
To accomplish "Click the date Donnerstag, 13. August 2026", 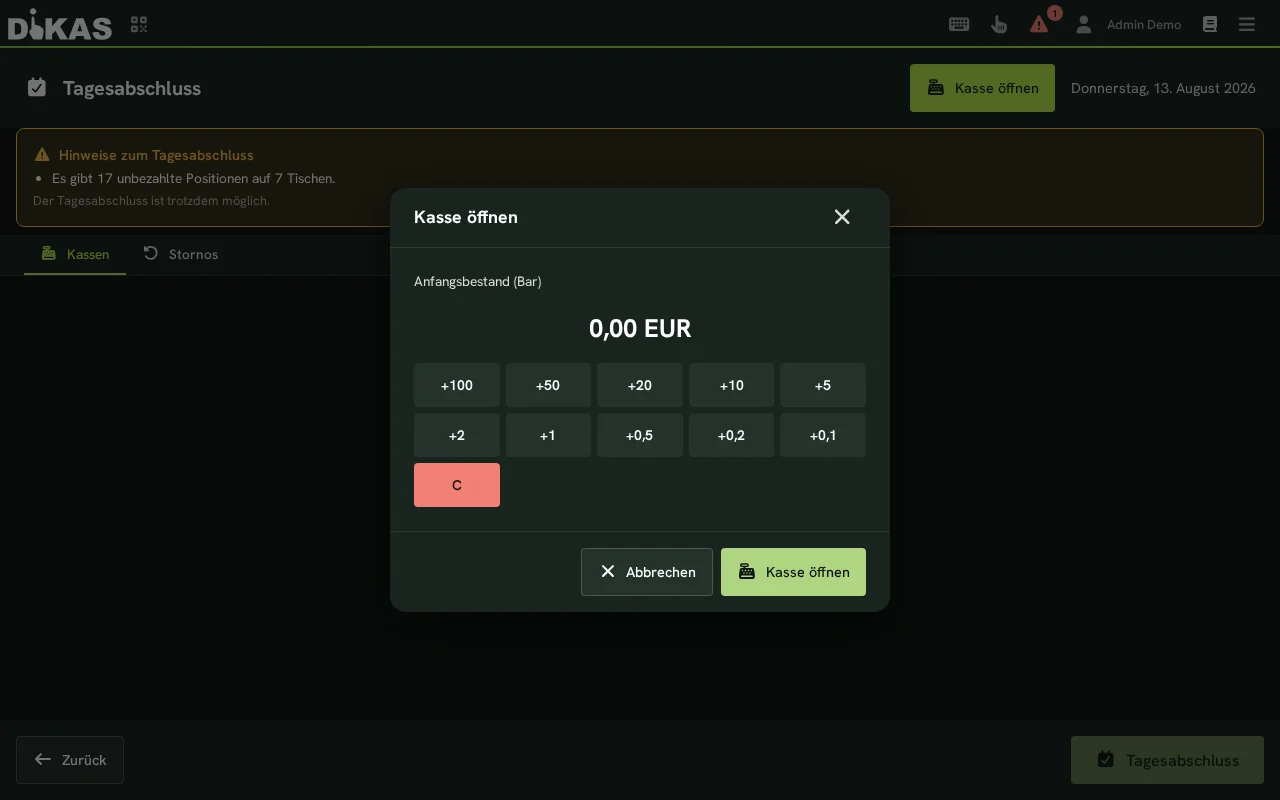I will tap(1163, 88).
